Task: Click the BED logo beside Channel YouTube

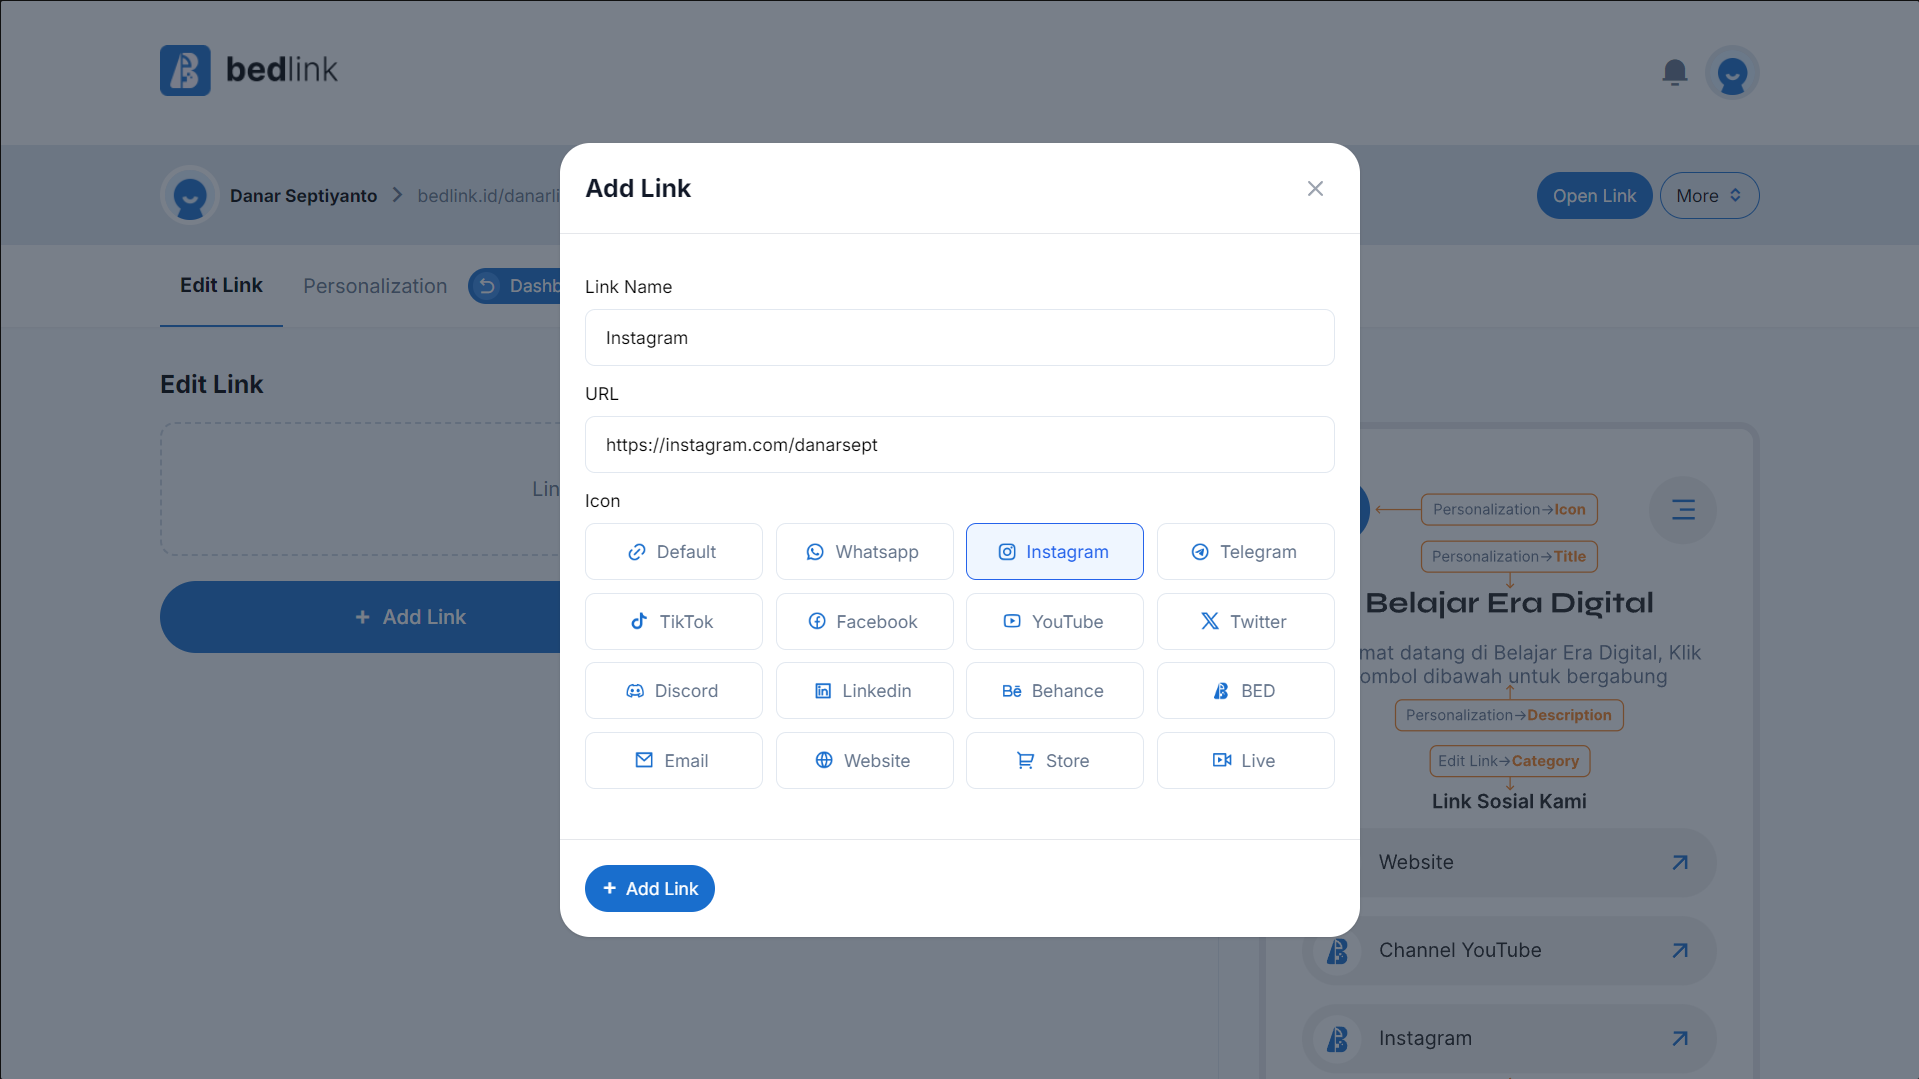Action: [x=1337, y=951]
